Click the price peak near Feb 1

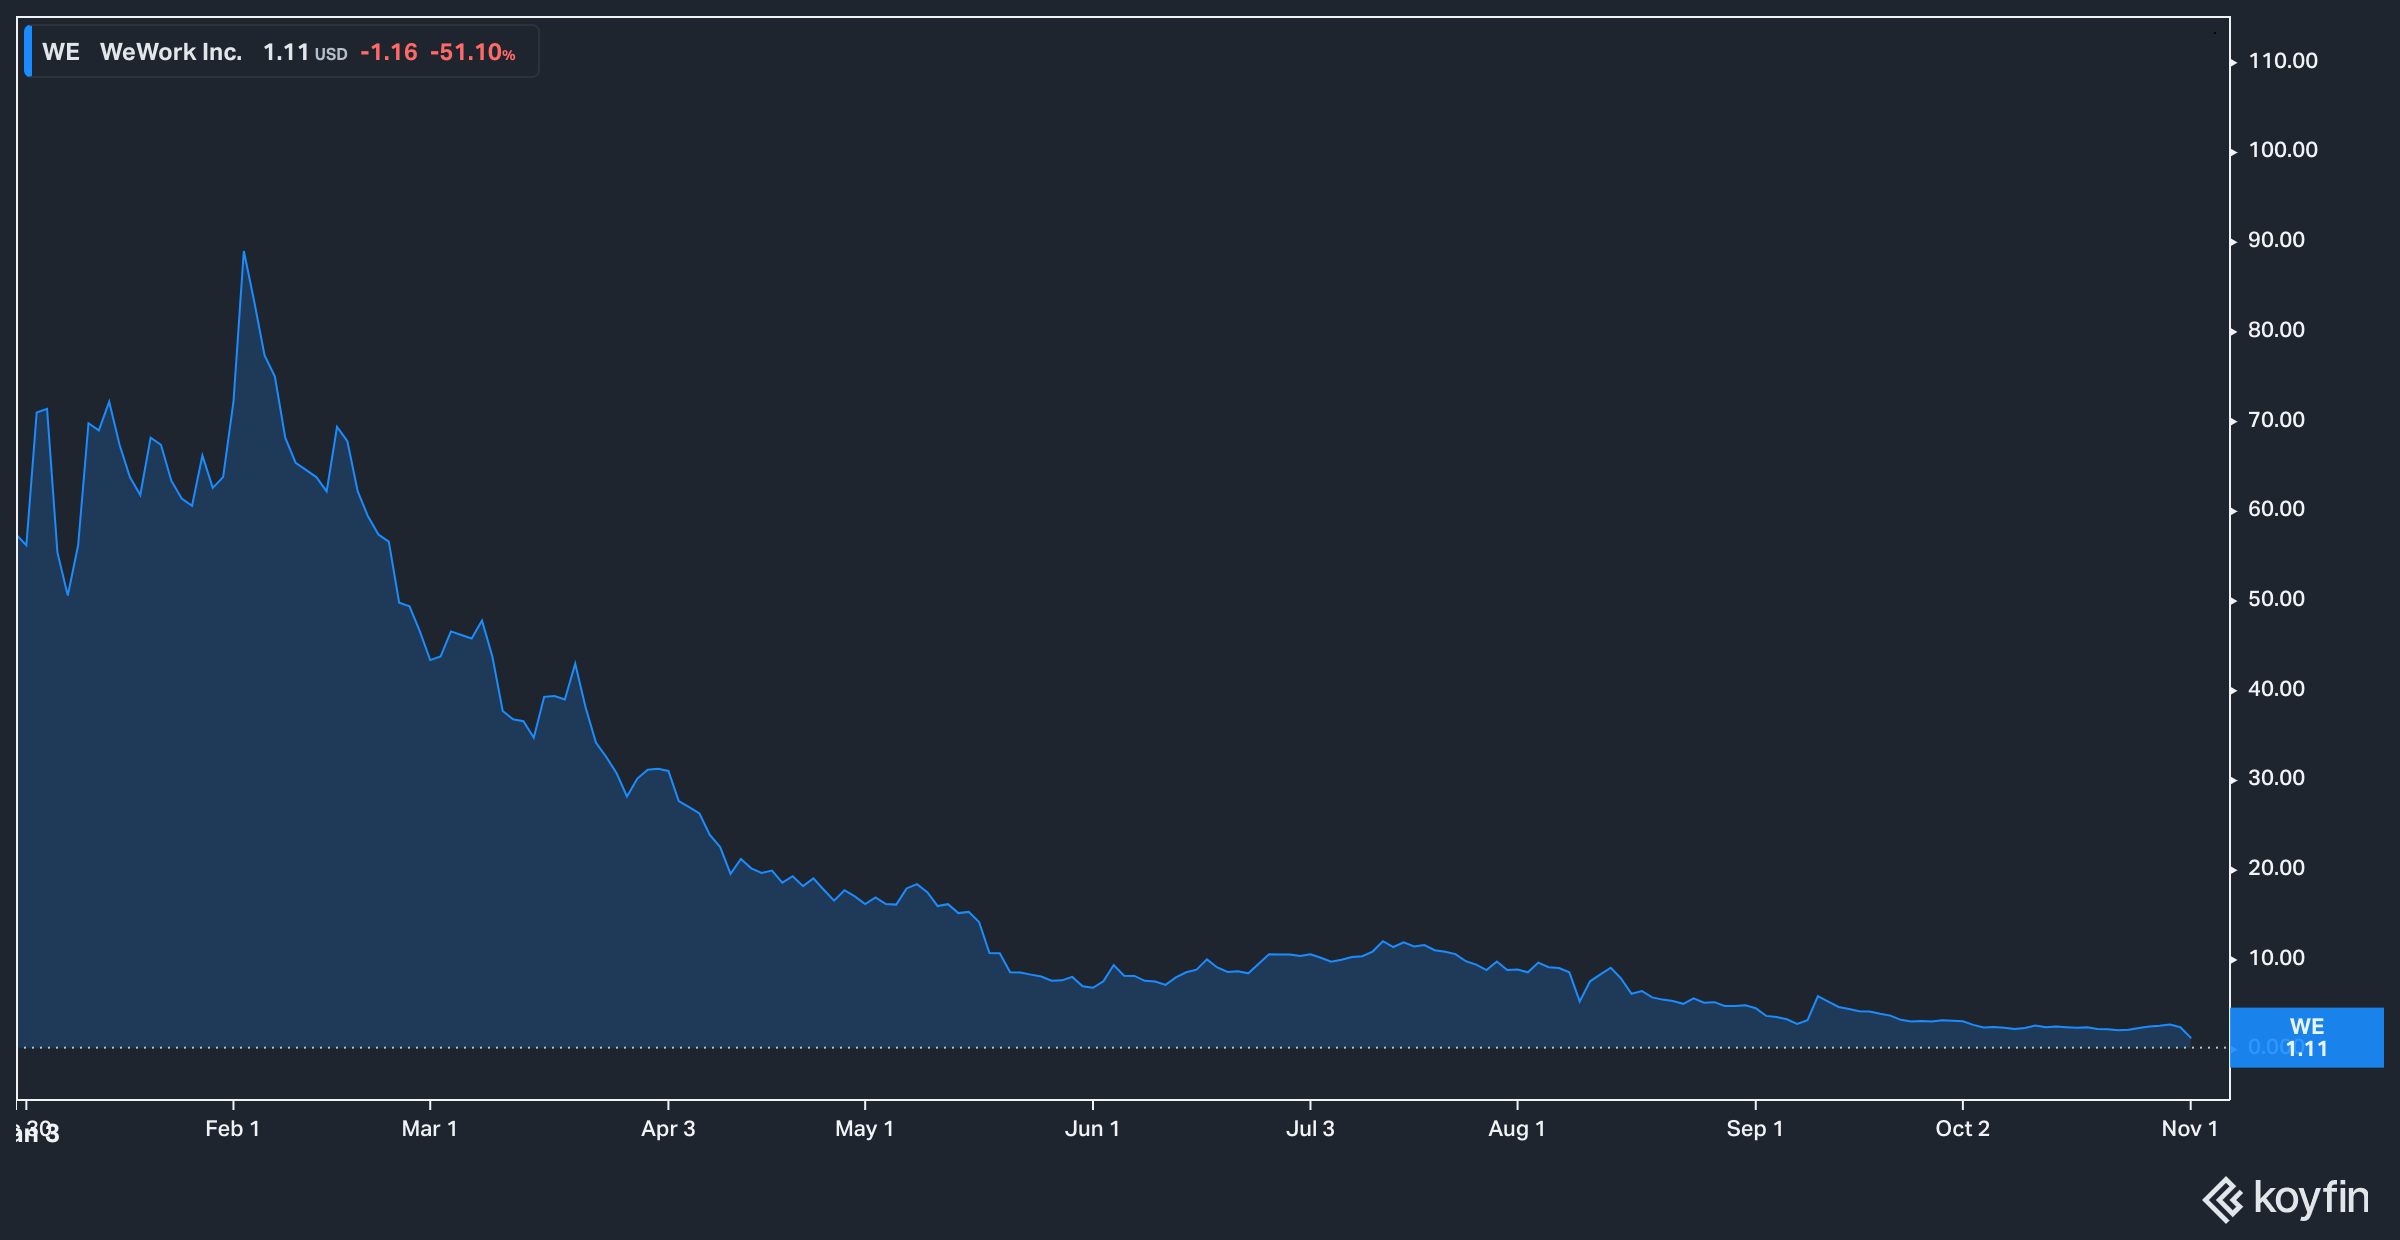244,252
